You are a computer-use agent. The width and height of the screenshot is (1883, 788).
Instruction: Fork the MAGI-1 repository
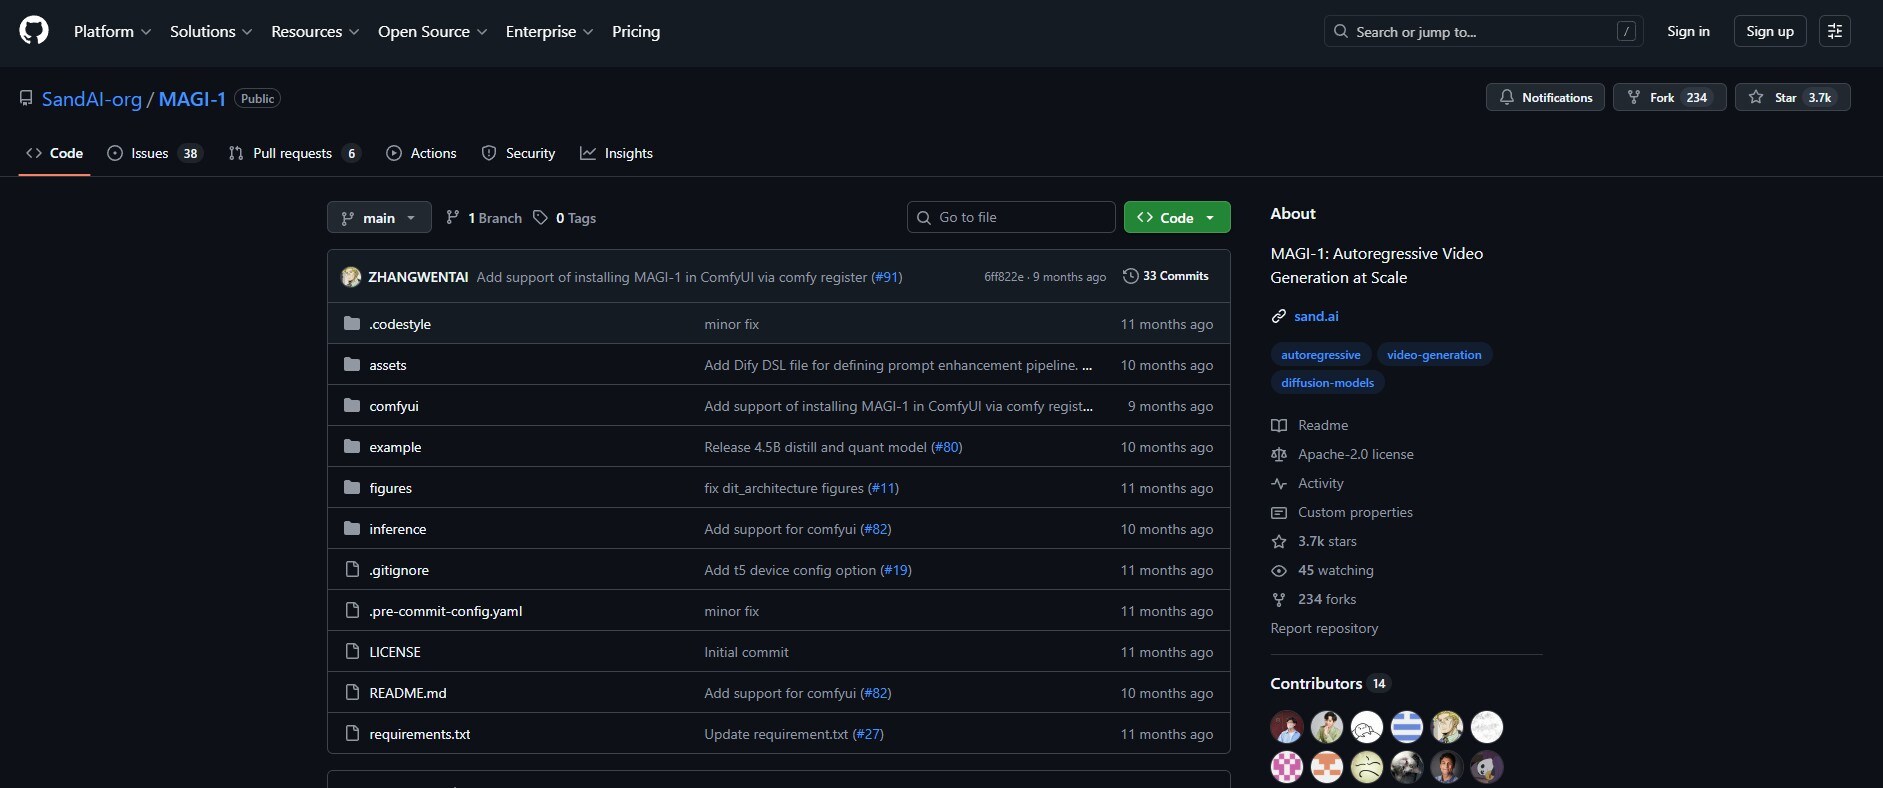click(1669, 97)
